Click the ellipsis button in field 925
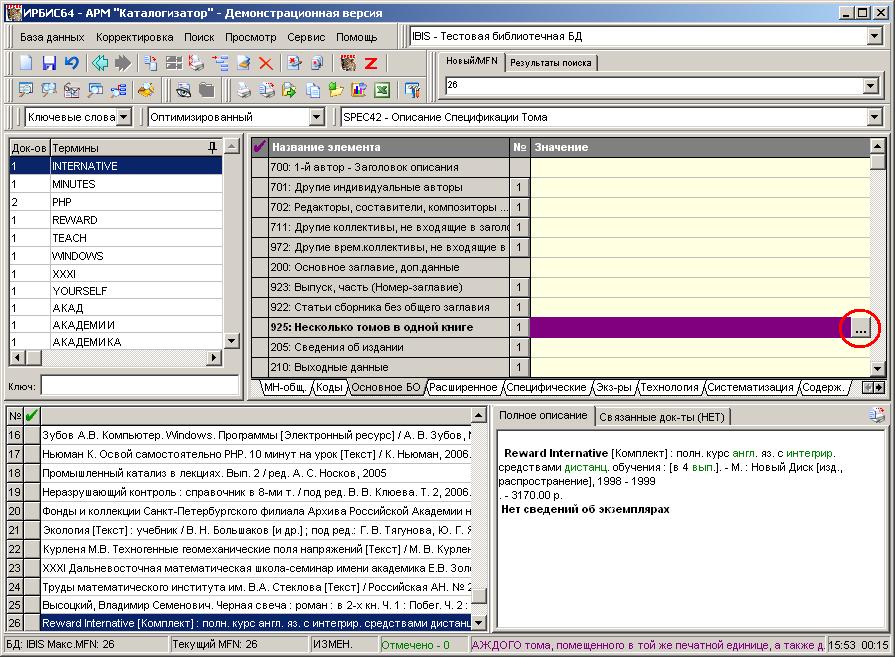 click(x=860, y=328)
